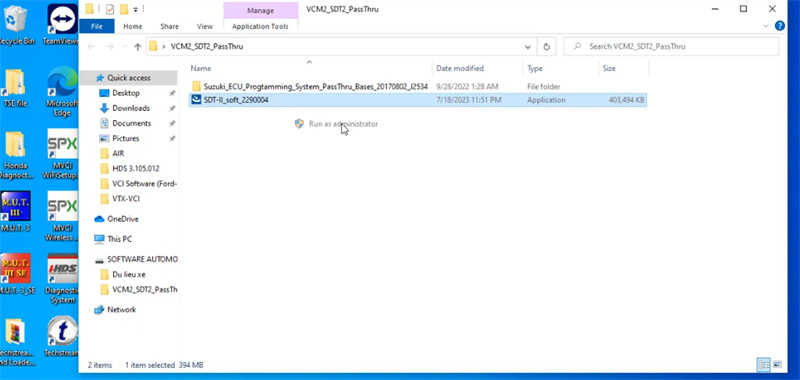Open the Honda Diagnostic folder on desktop

click(x=15, y=155)
